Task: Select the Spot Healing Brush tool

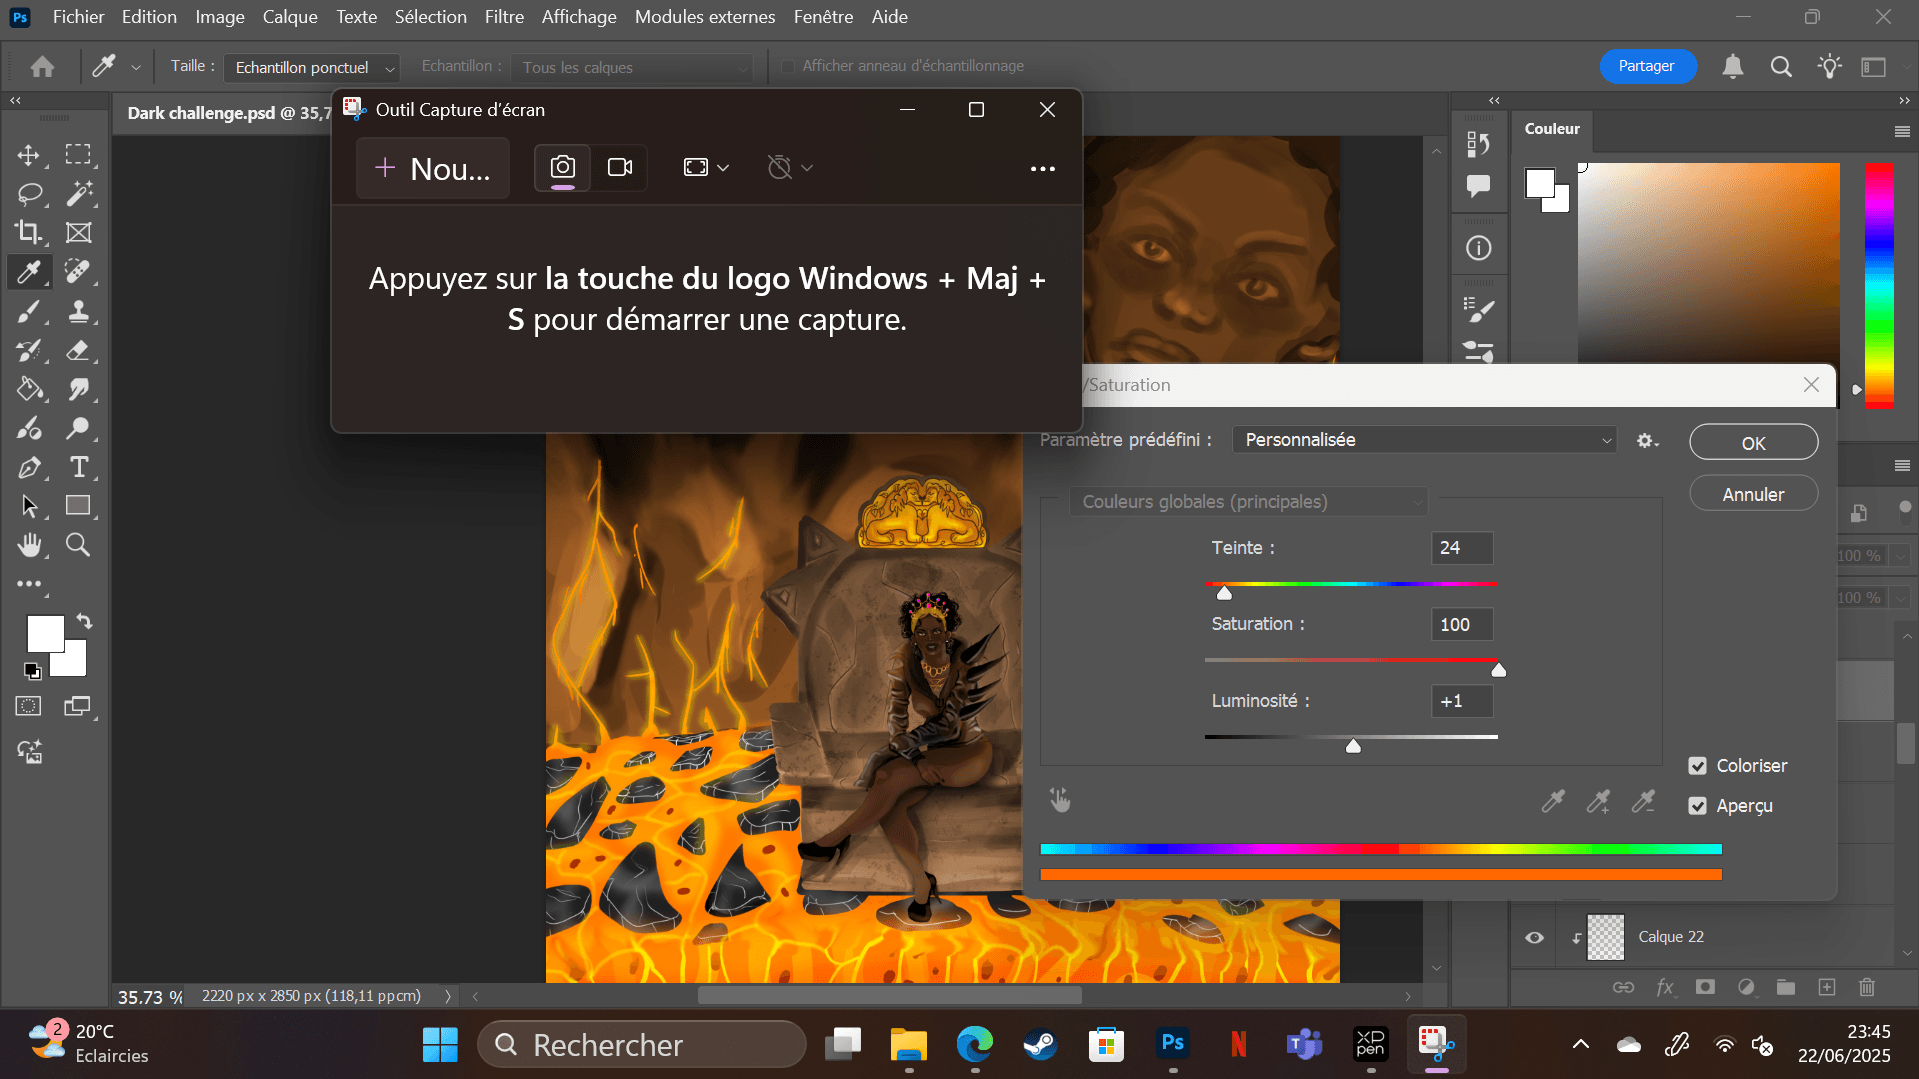Action: point(78,272)
